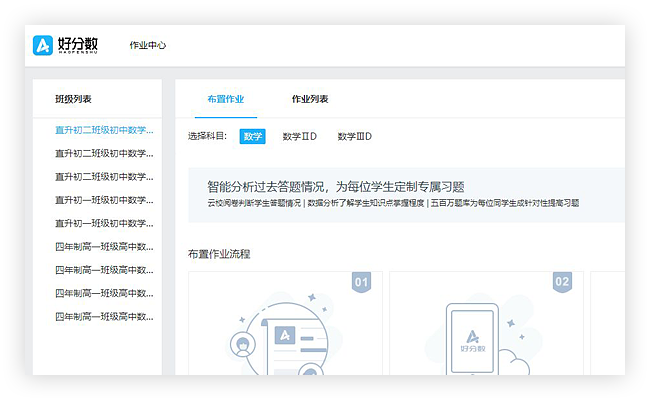The image size is (650, 400).
Task: Select the last 四年制高一班级 class entry
Action: 104,316
